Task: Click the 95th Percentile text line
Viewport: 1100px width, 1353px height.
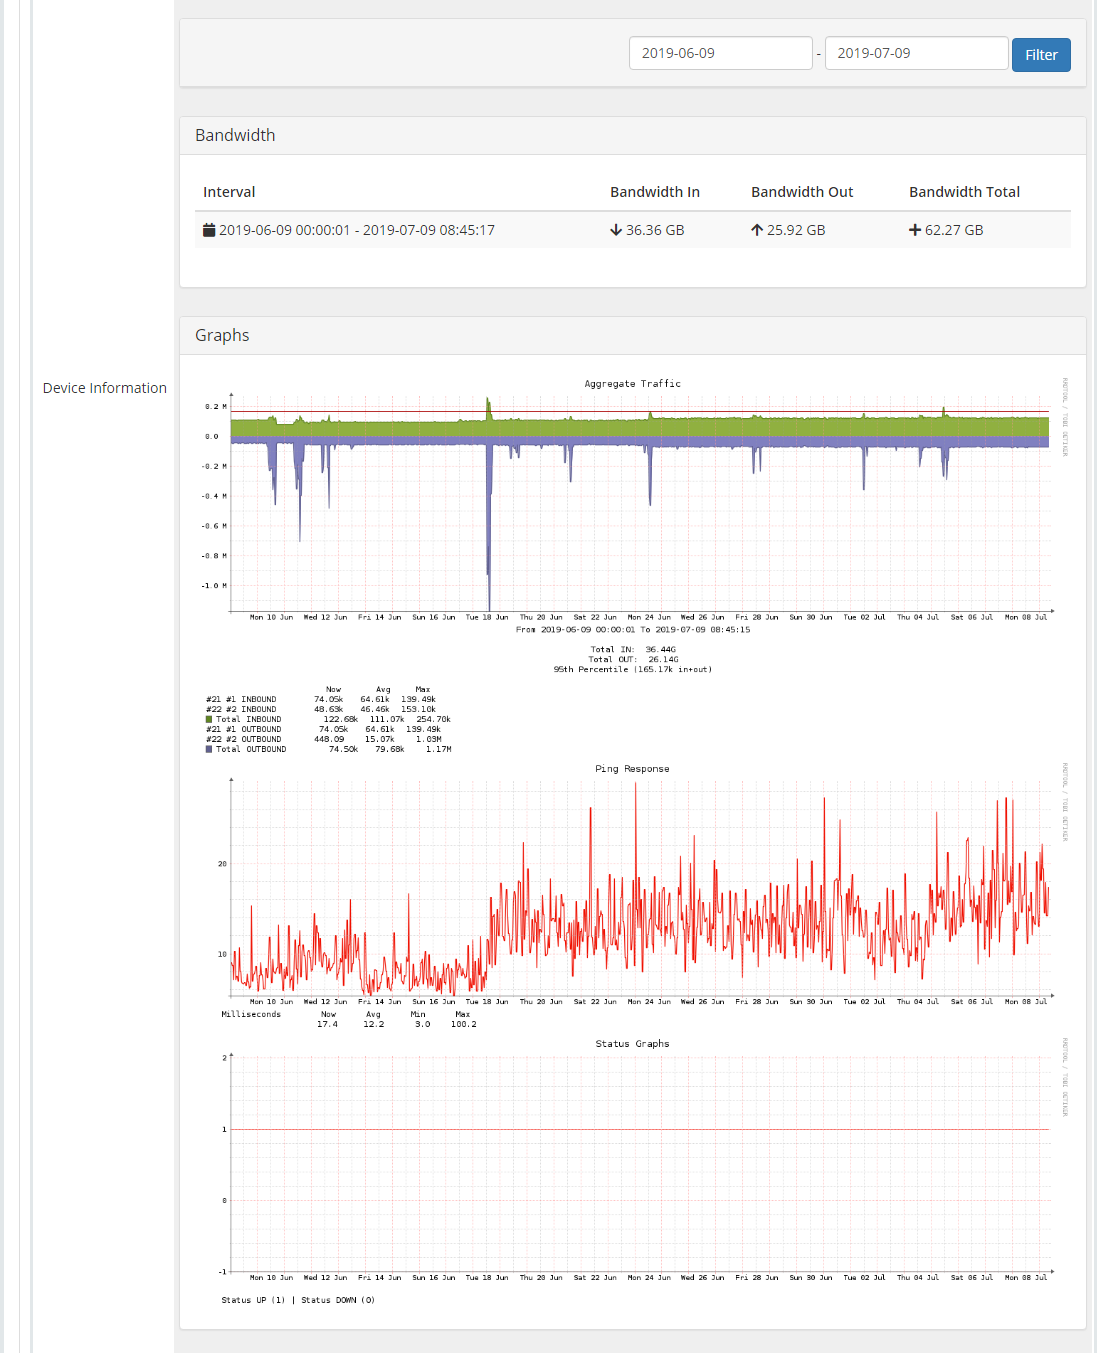Action: tap(633, 670)
